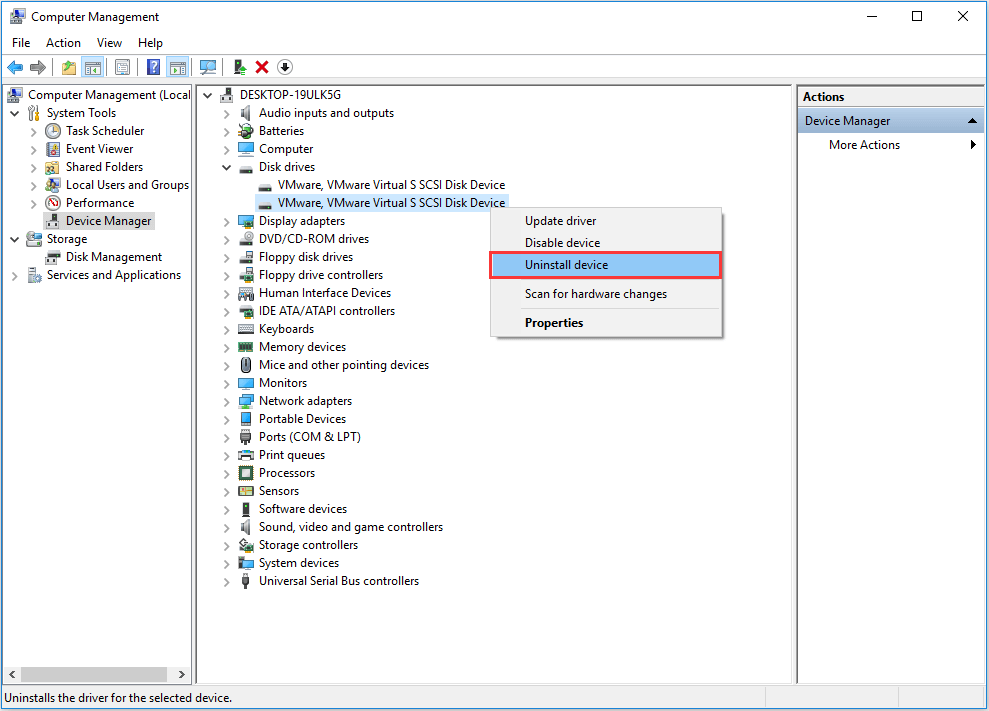Click left pane scroll right arrow
Viewport: 989px width, 711px height.
click(x=182, y=674)
